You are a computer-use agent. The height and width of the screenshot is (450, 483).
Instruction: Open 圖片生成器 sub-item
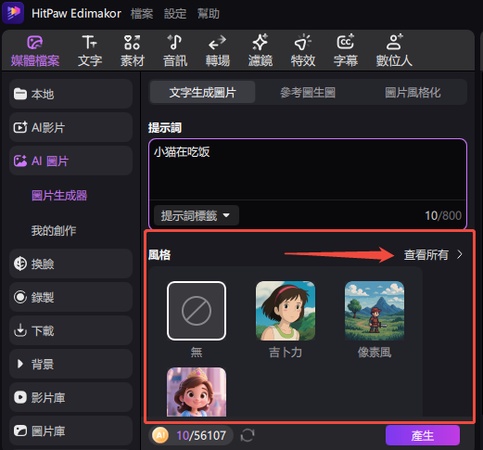click(59, 196)
